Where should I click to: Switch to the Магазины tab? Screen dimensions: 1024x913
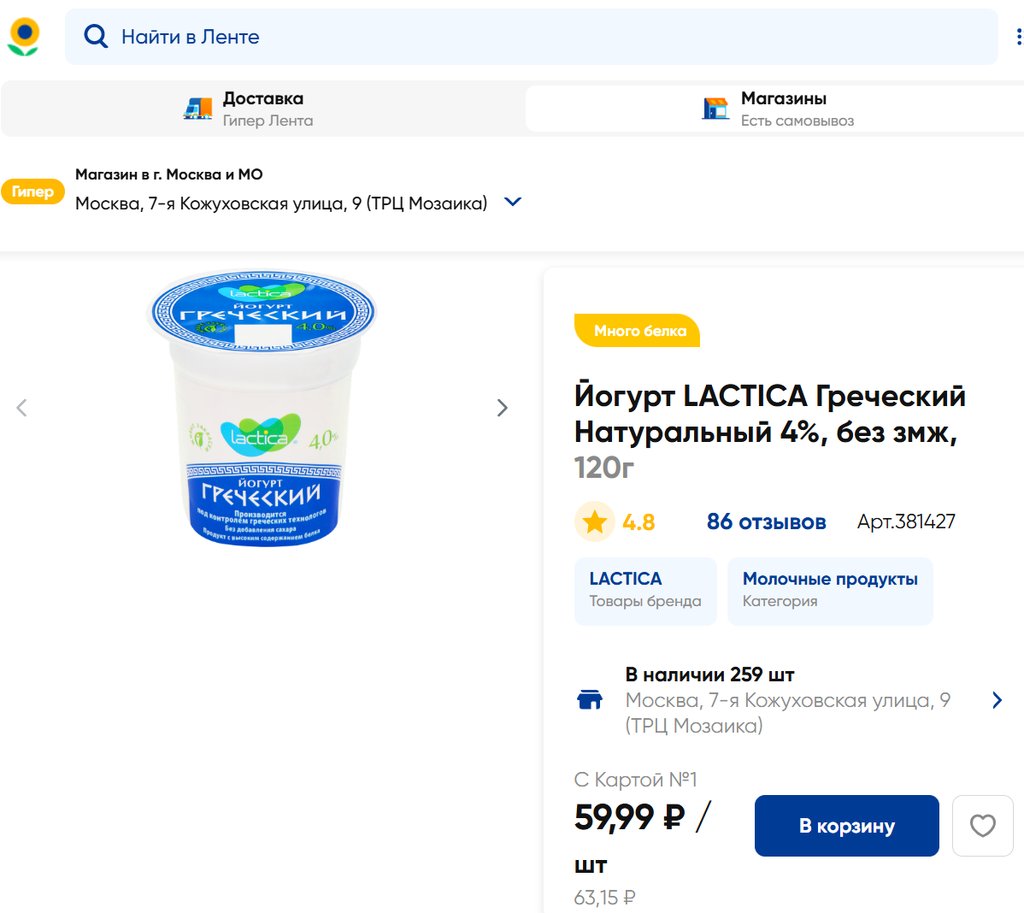(x=783, y=109)
